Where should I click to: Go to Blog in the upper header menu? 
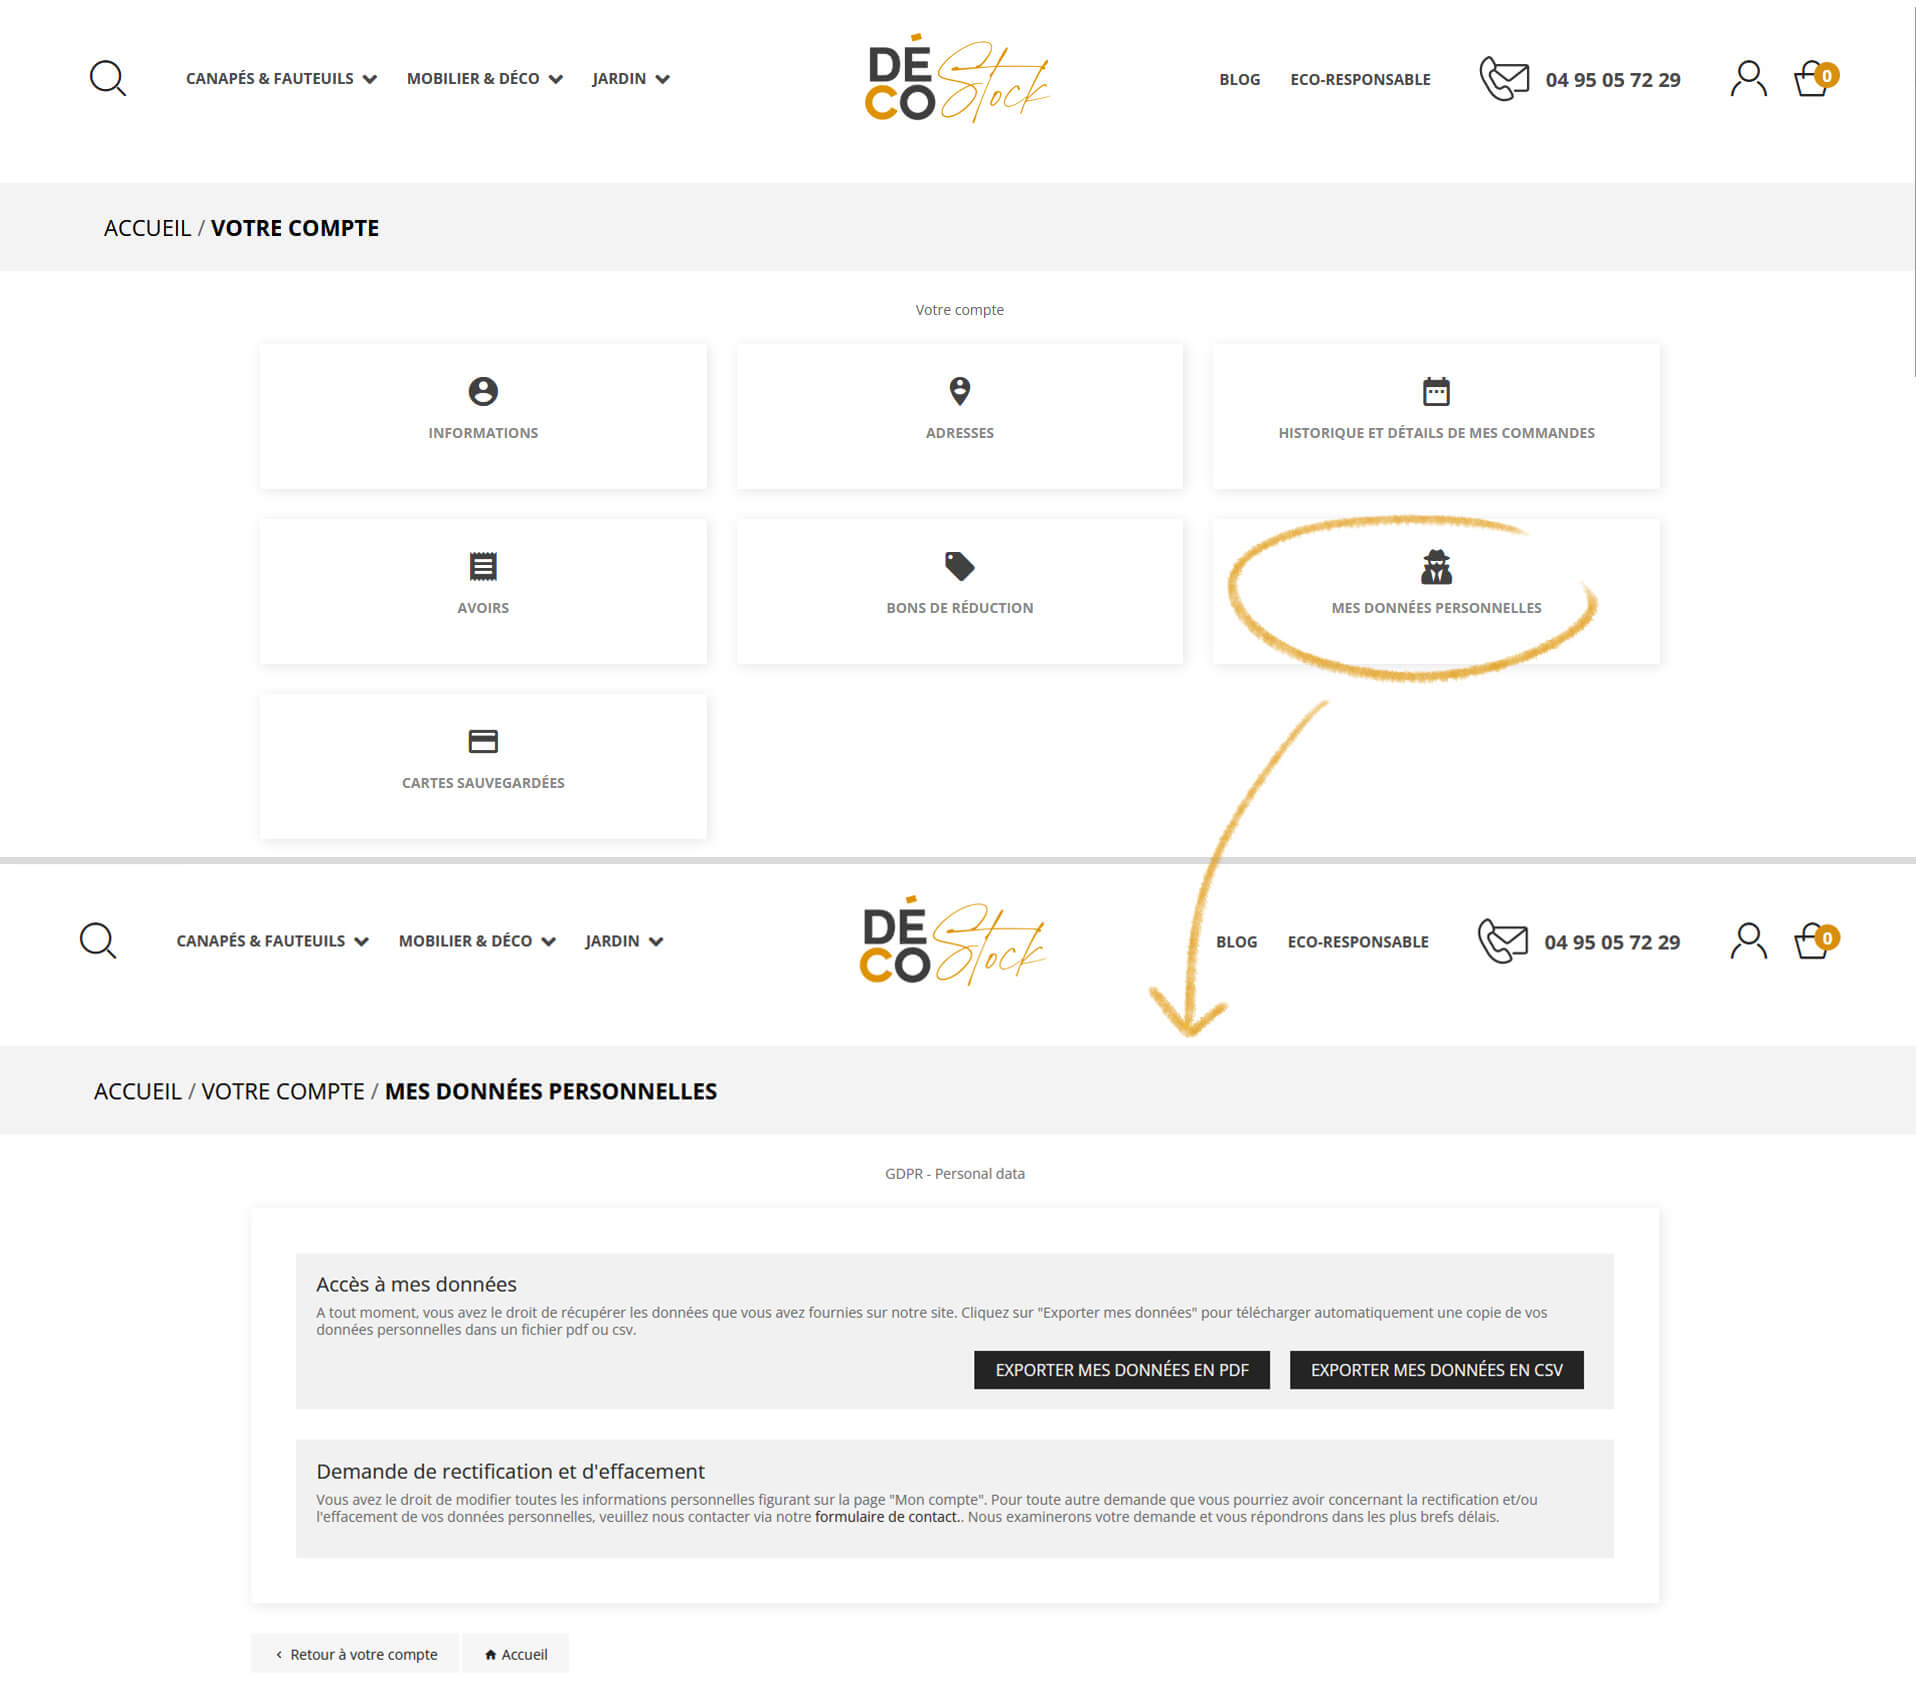click(1239, 80)
